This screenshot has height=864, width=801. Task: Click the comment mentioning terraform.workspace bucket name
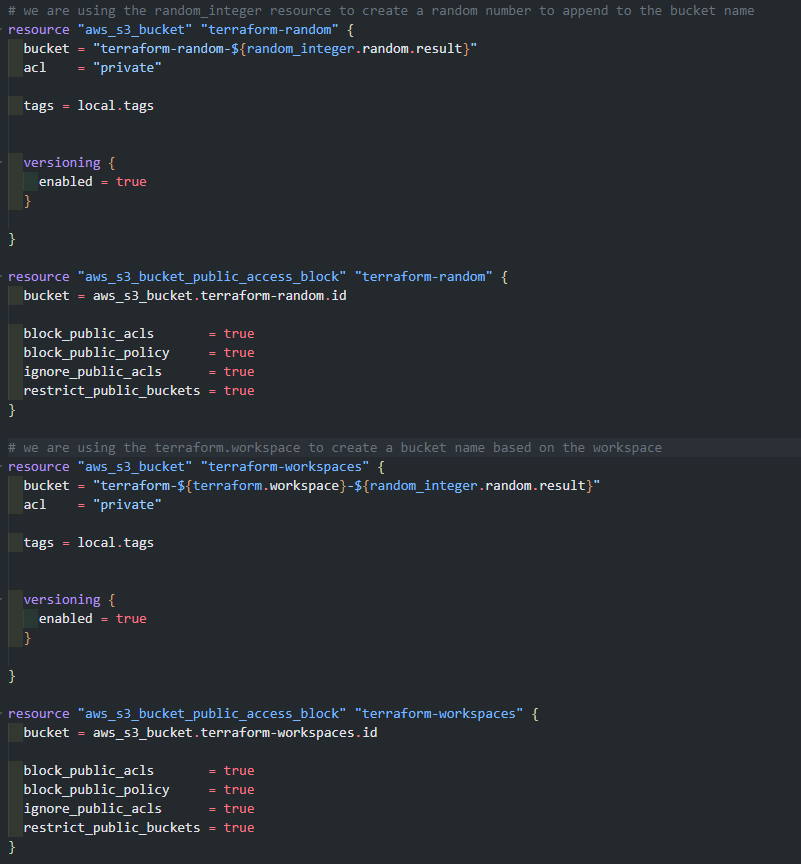[x=335, y=447]
